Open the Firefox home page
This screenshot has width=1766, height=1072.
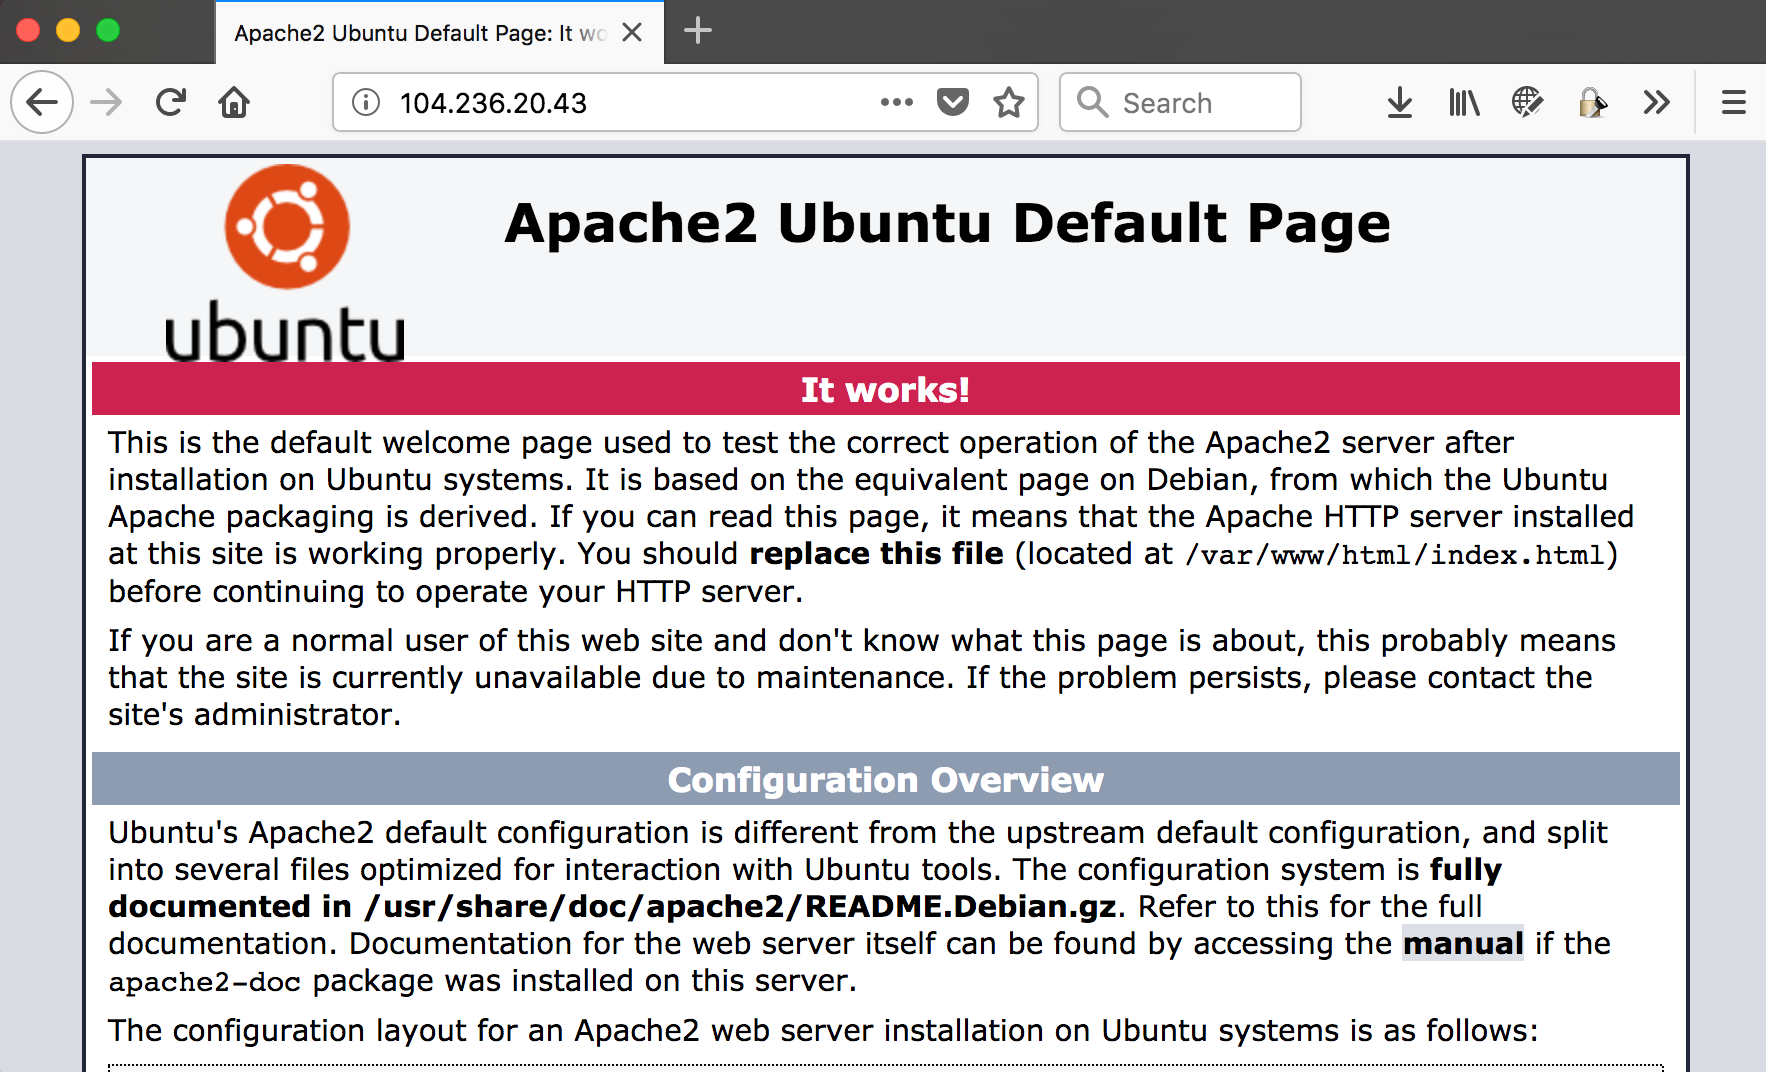pyautogui.click(x=234, y=102)
